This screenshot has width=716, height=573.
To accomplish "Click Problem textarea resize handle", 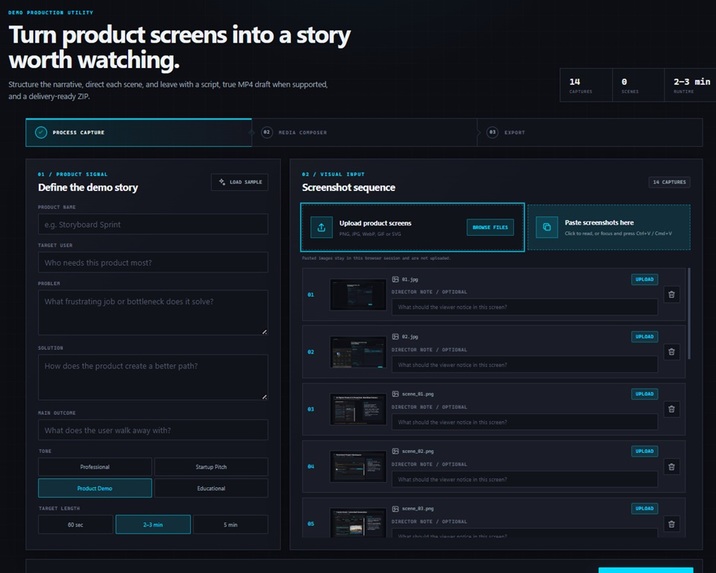I will [x=264, y=331].
